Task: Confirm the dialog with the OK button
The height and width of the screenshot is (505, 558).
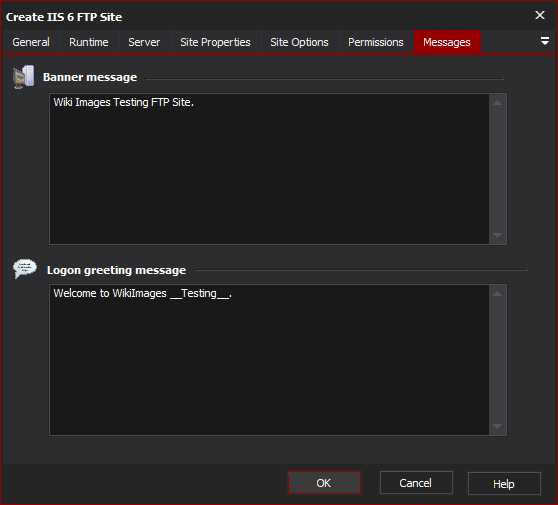Action: click(324, 483)
